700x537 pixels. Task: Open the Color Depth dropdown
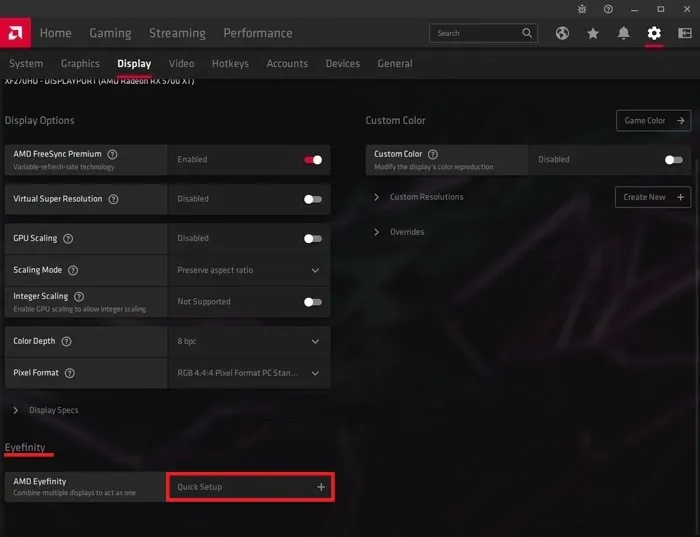249,341
